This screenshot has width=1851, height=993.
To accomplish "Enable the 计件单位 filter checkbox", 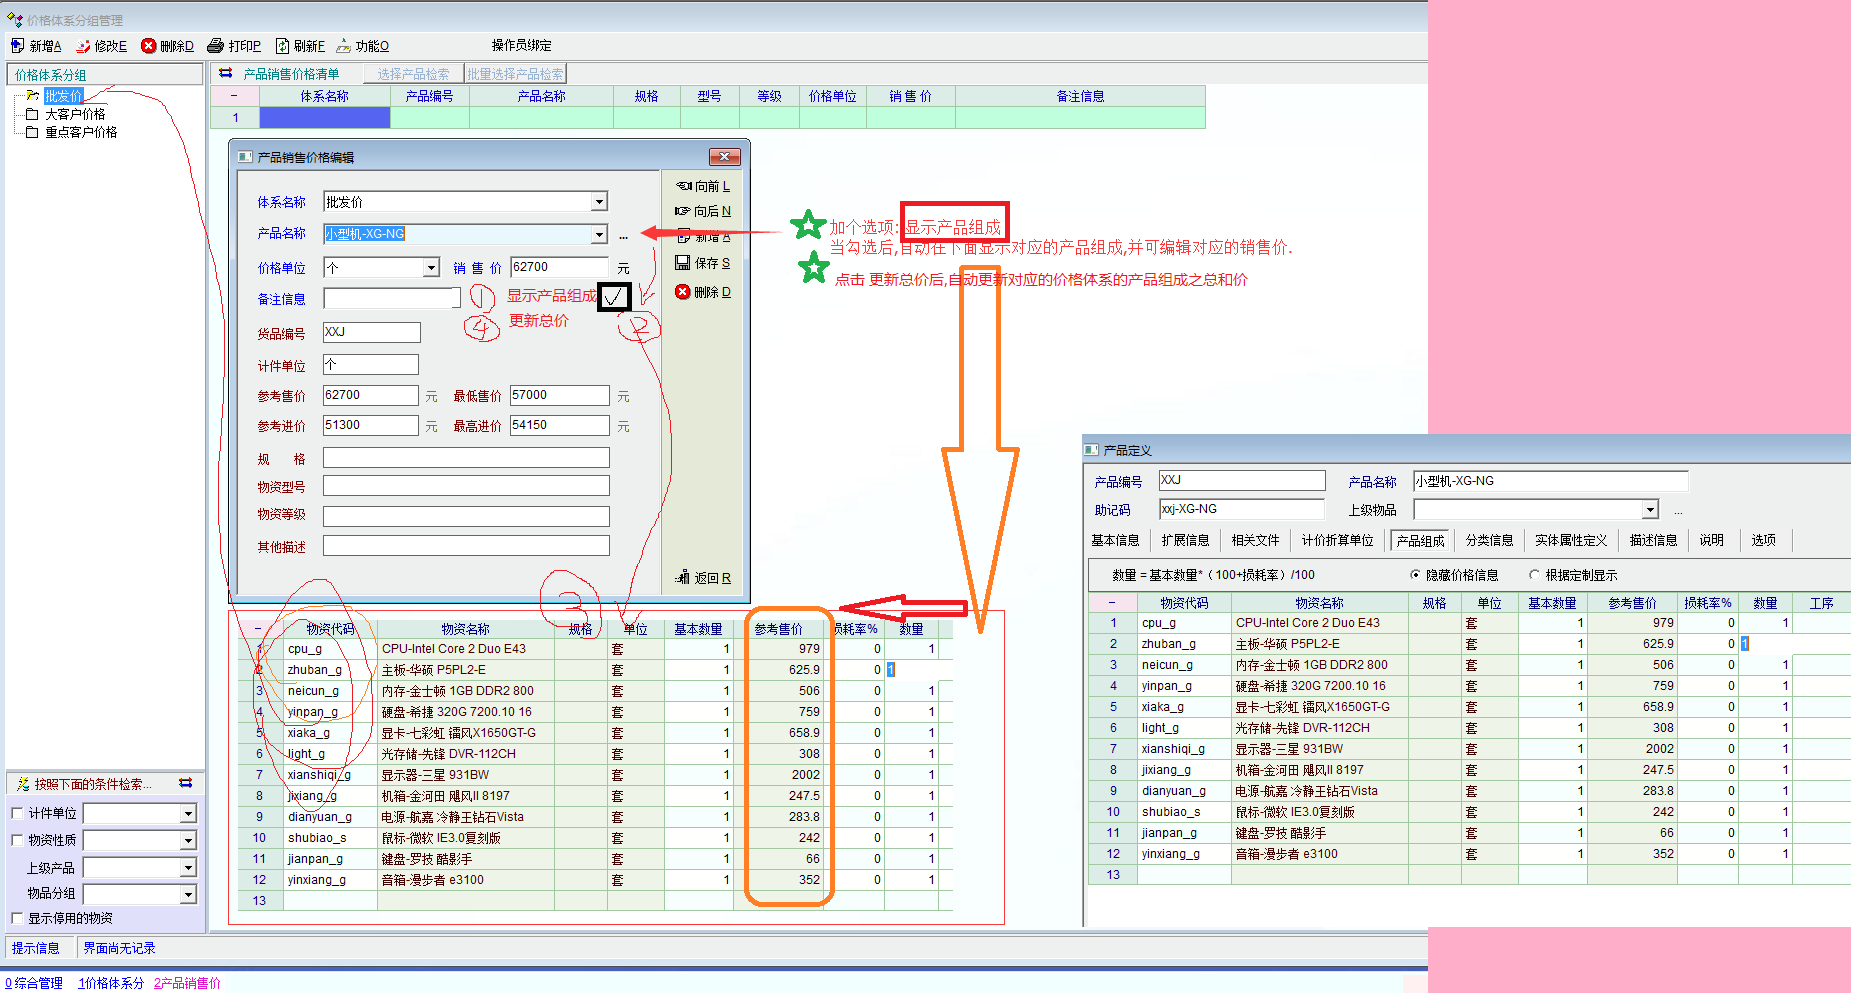I will [x=17, y=813].
